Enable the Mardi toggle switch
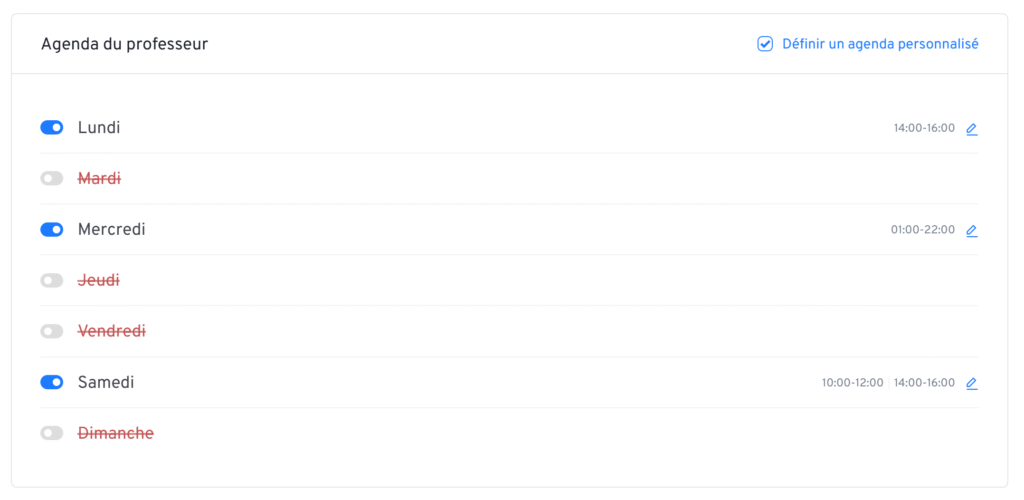The height and width of the screenshot is (500, 1024). [52, 179]
